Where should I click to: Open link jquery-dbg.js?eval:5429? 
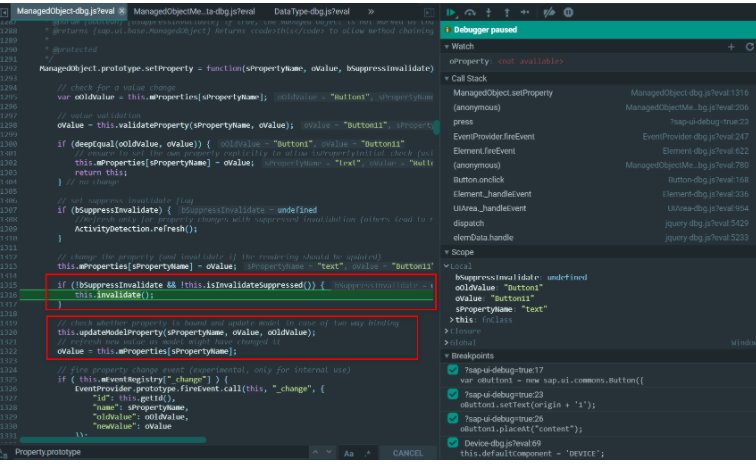tap(707, 223)
